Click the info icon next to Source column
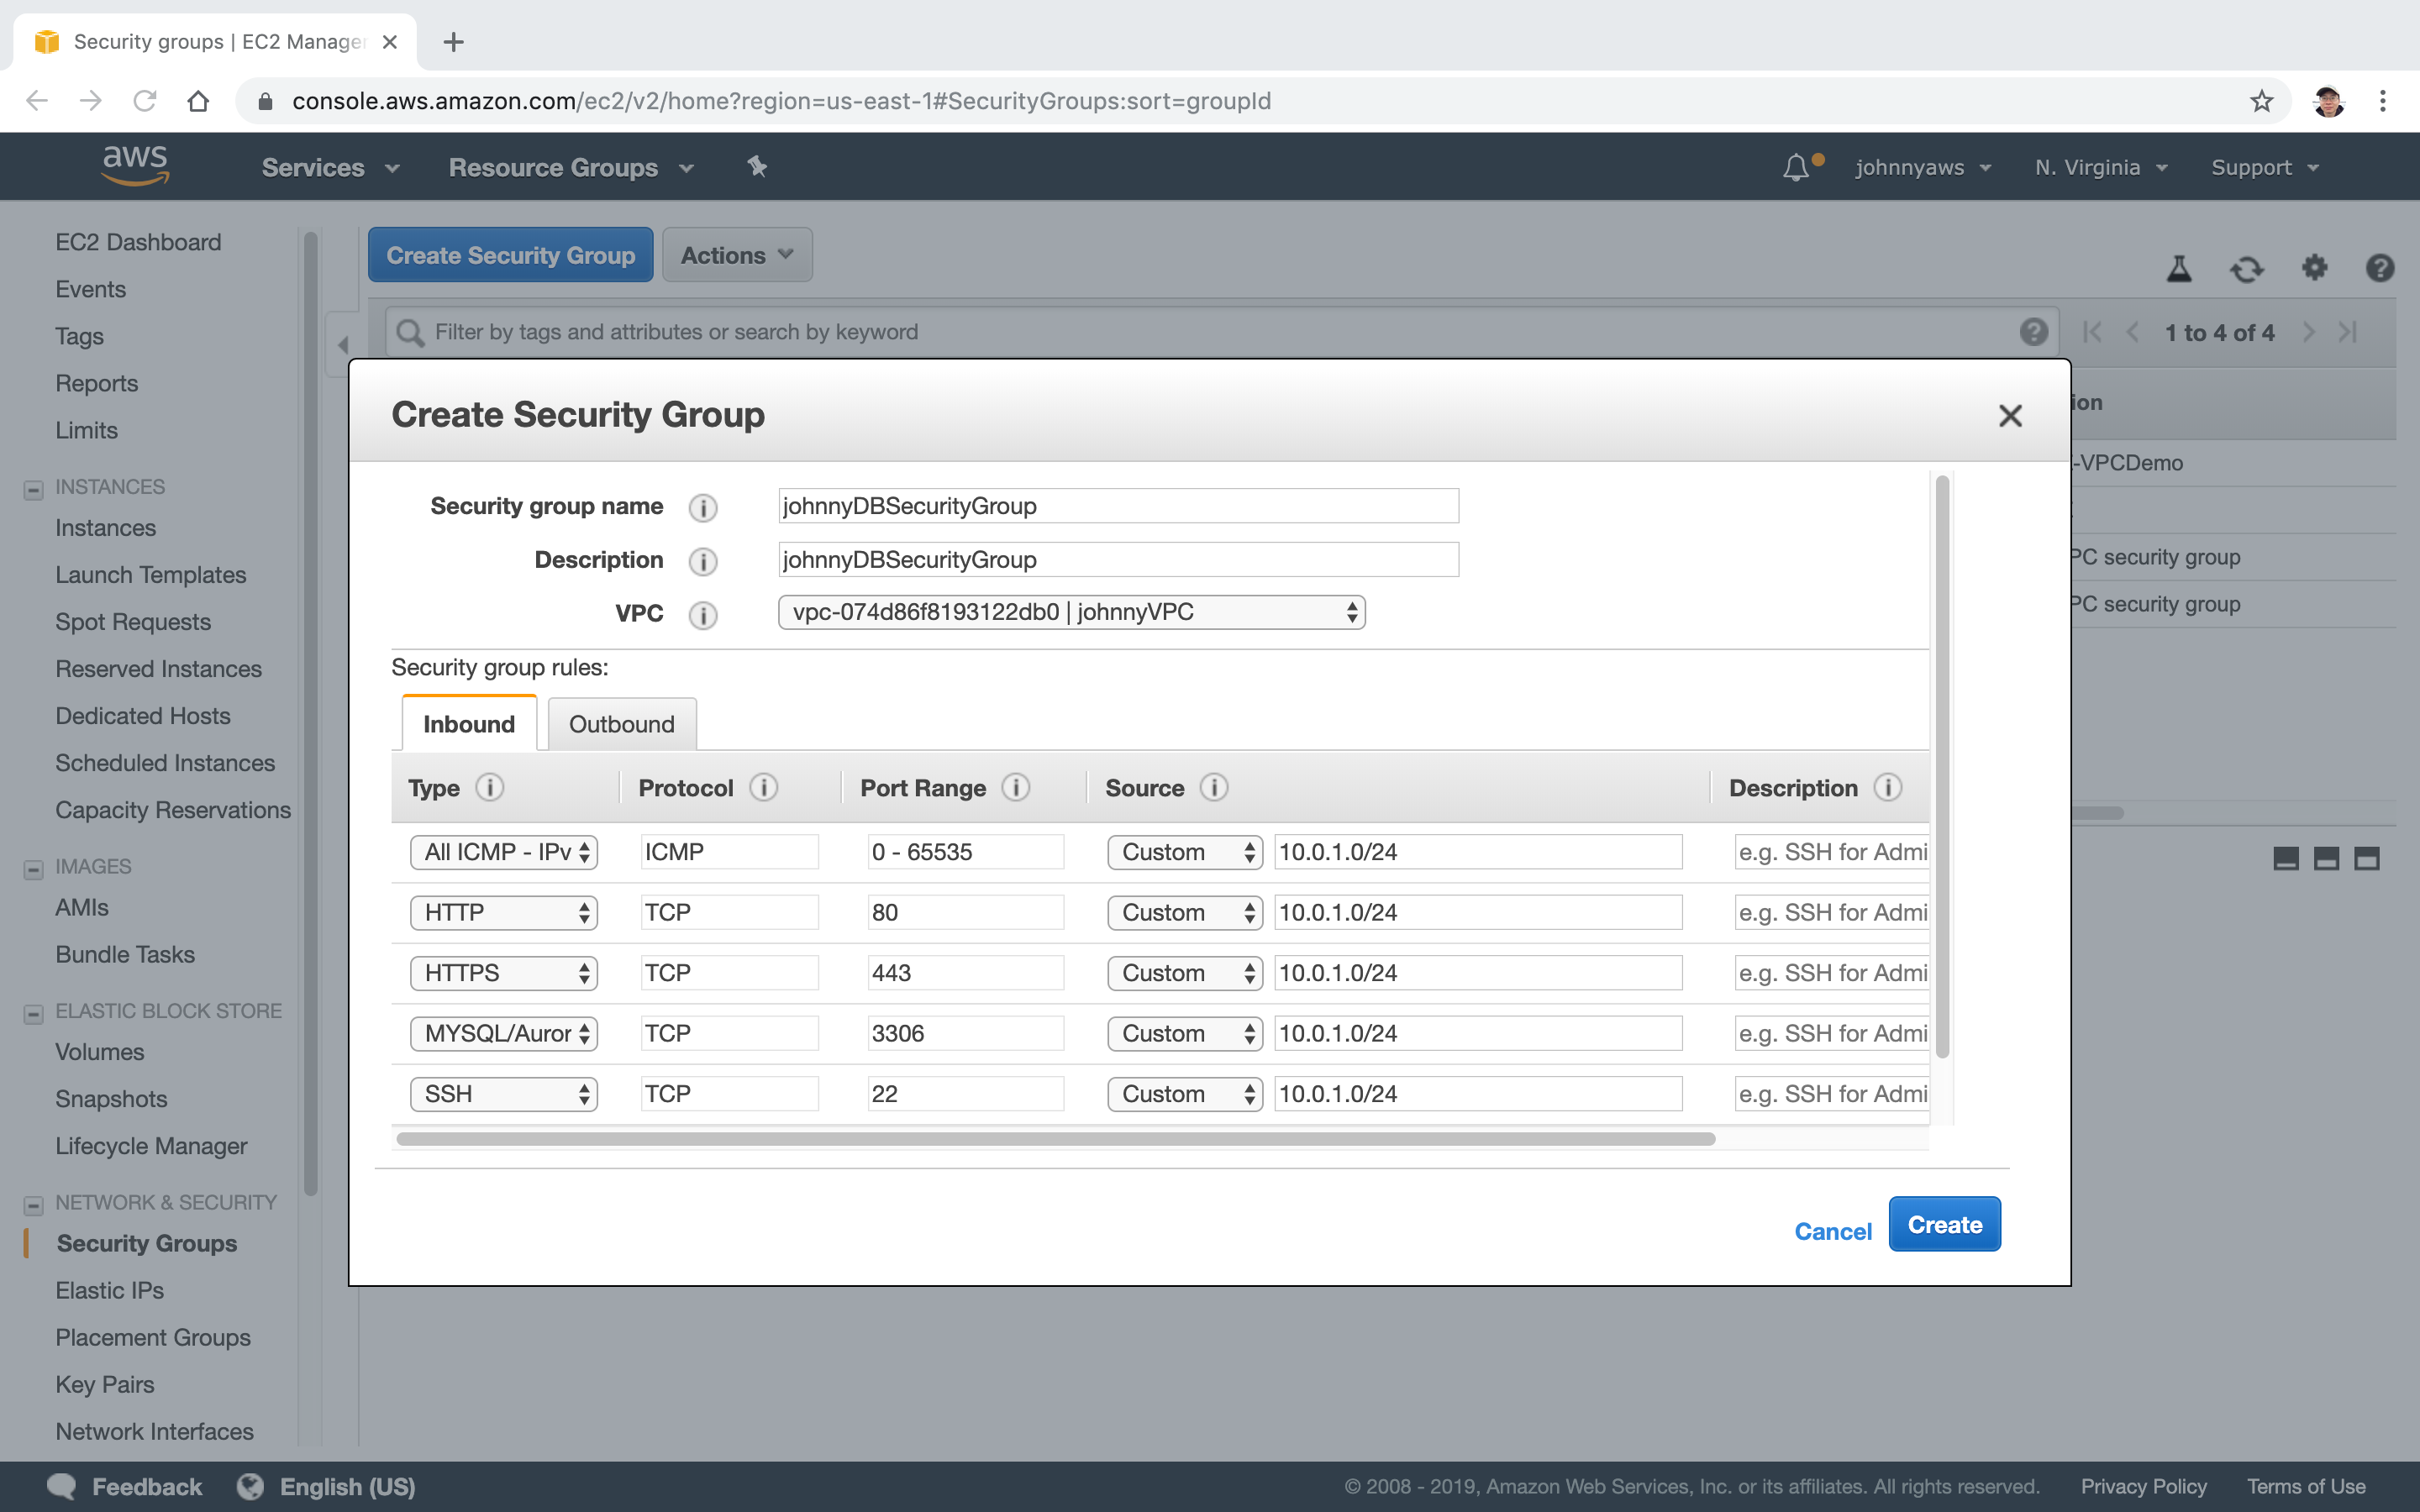The height and width of the screenshot is (1512, 2420). tap(1214, 788)
